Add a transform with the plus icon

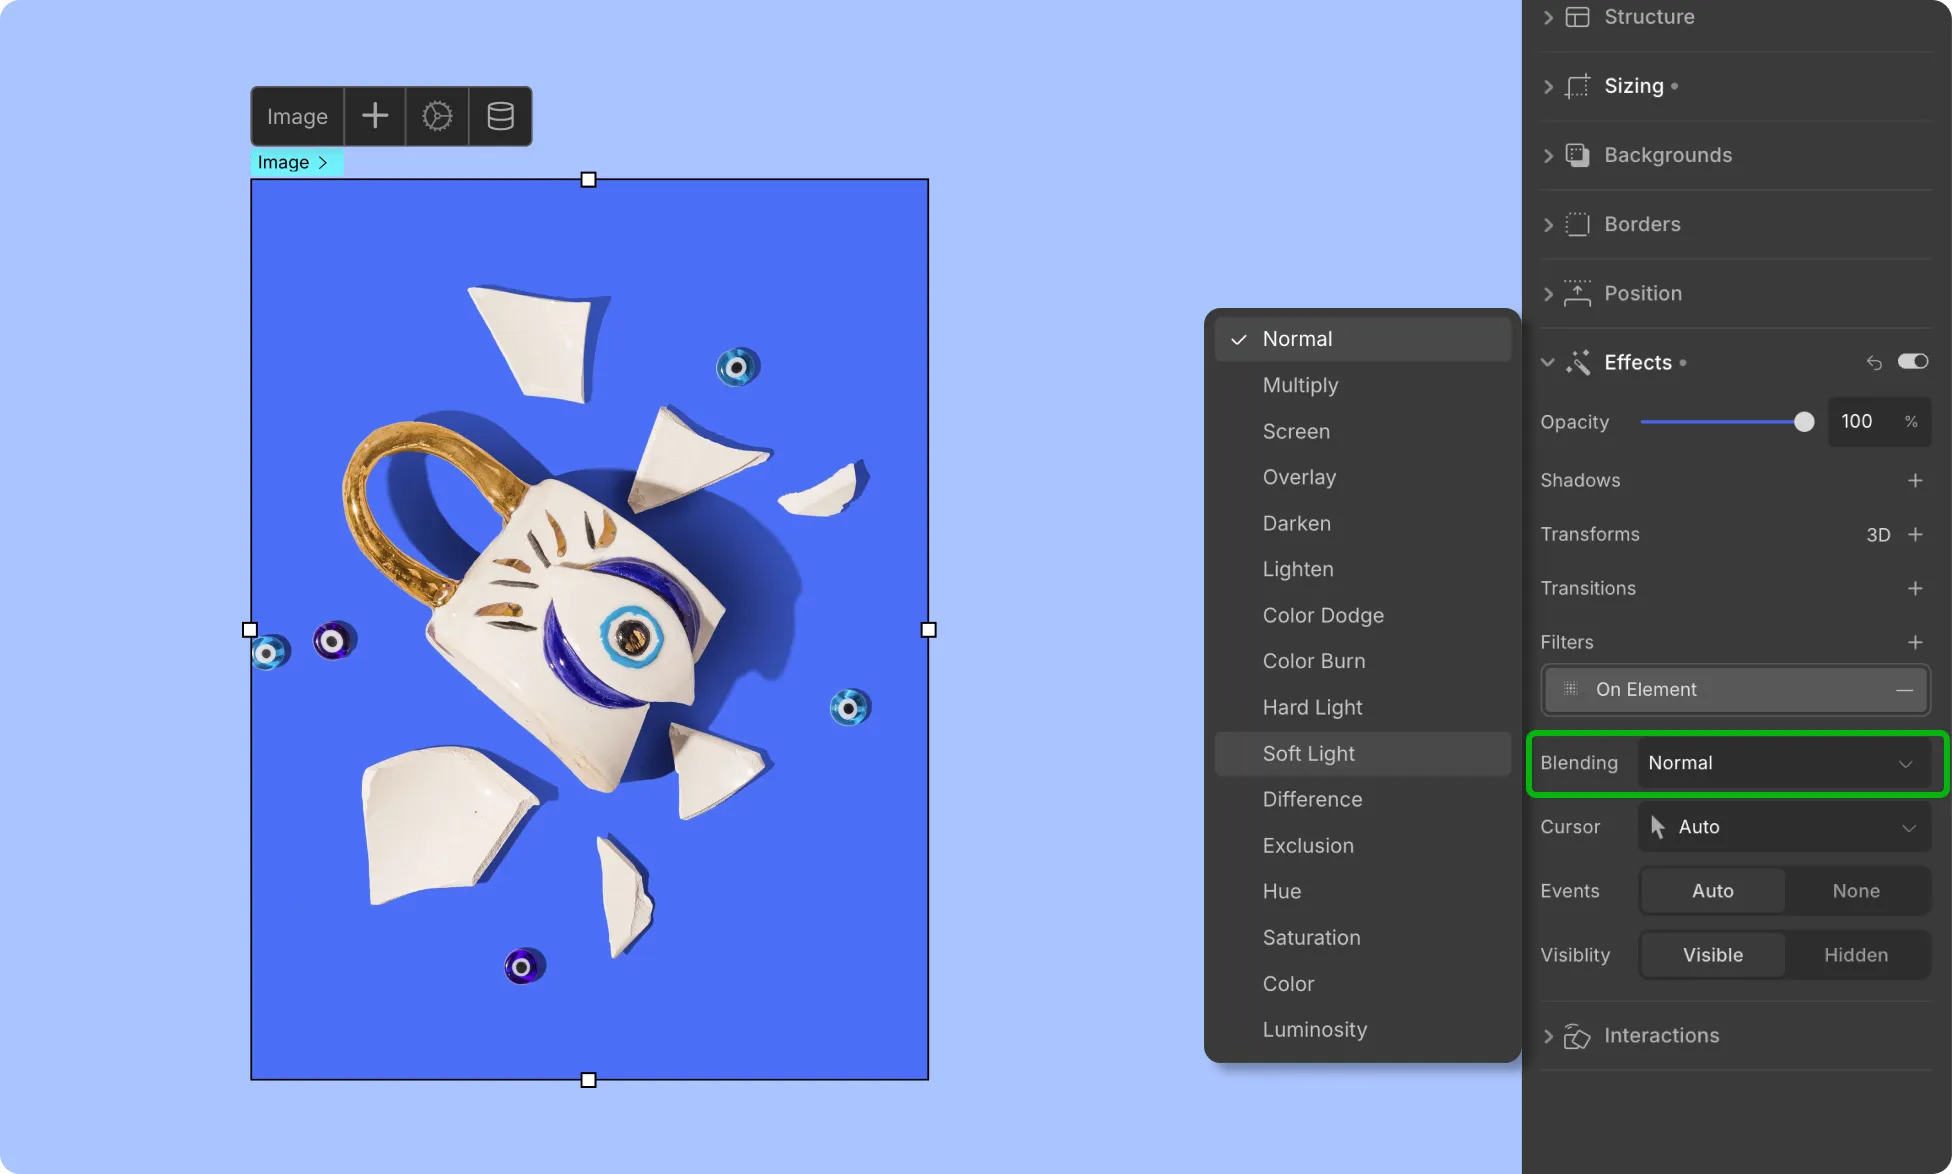1915,535
